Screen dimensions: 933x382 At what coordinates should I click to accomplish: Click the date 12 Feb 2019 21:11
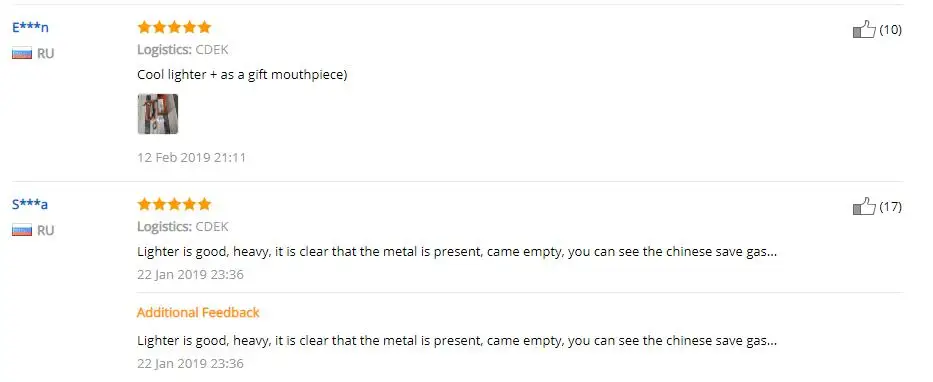point(192,158)
